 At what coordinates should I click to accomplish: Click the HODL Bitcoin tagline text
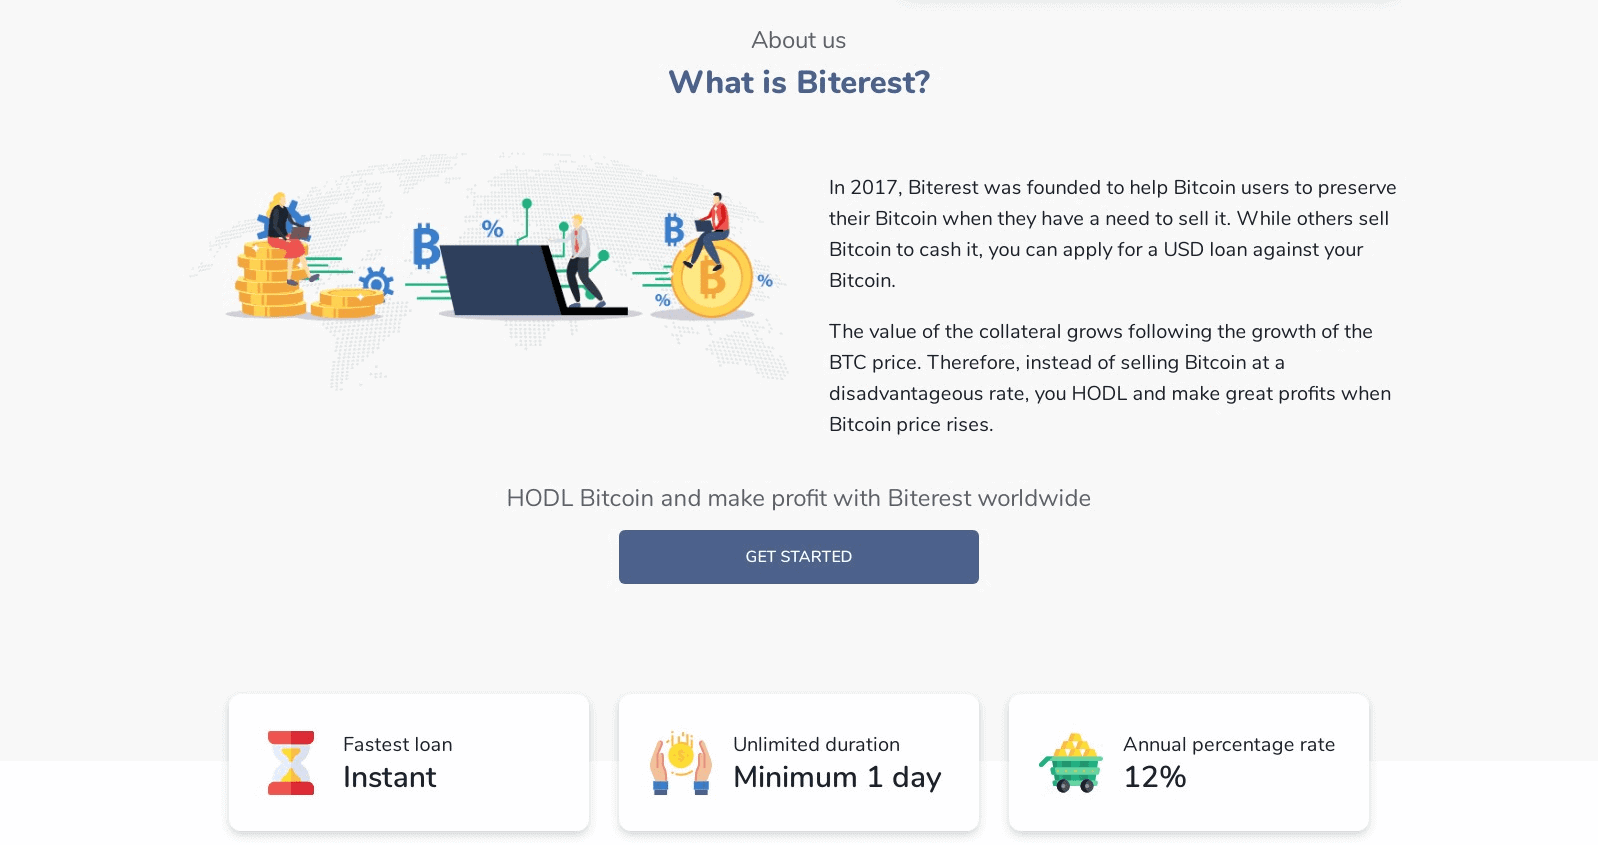(799, 498)
